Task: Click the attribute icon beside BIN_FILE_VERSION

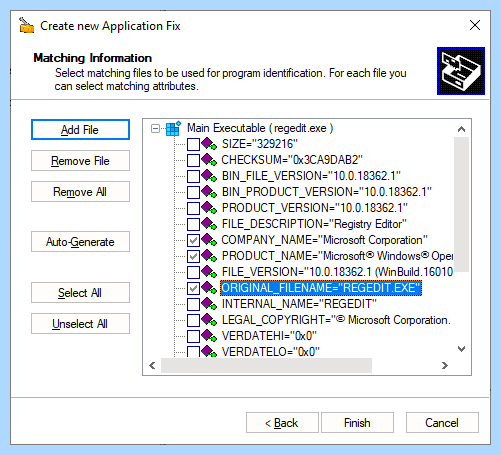Action: click(209, 176)
